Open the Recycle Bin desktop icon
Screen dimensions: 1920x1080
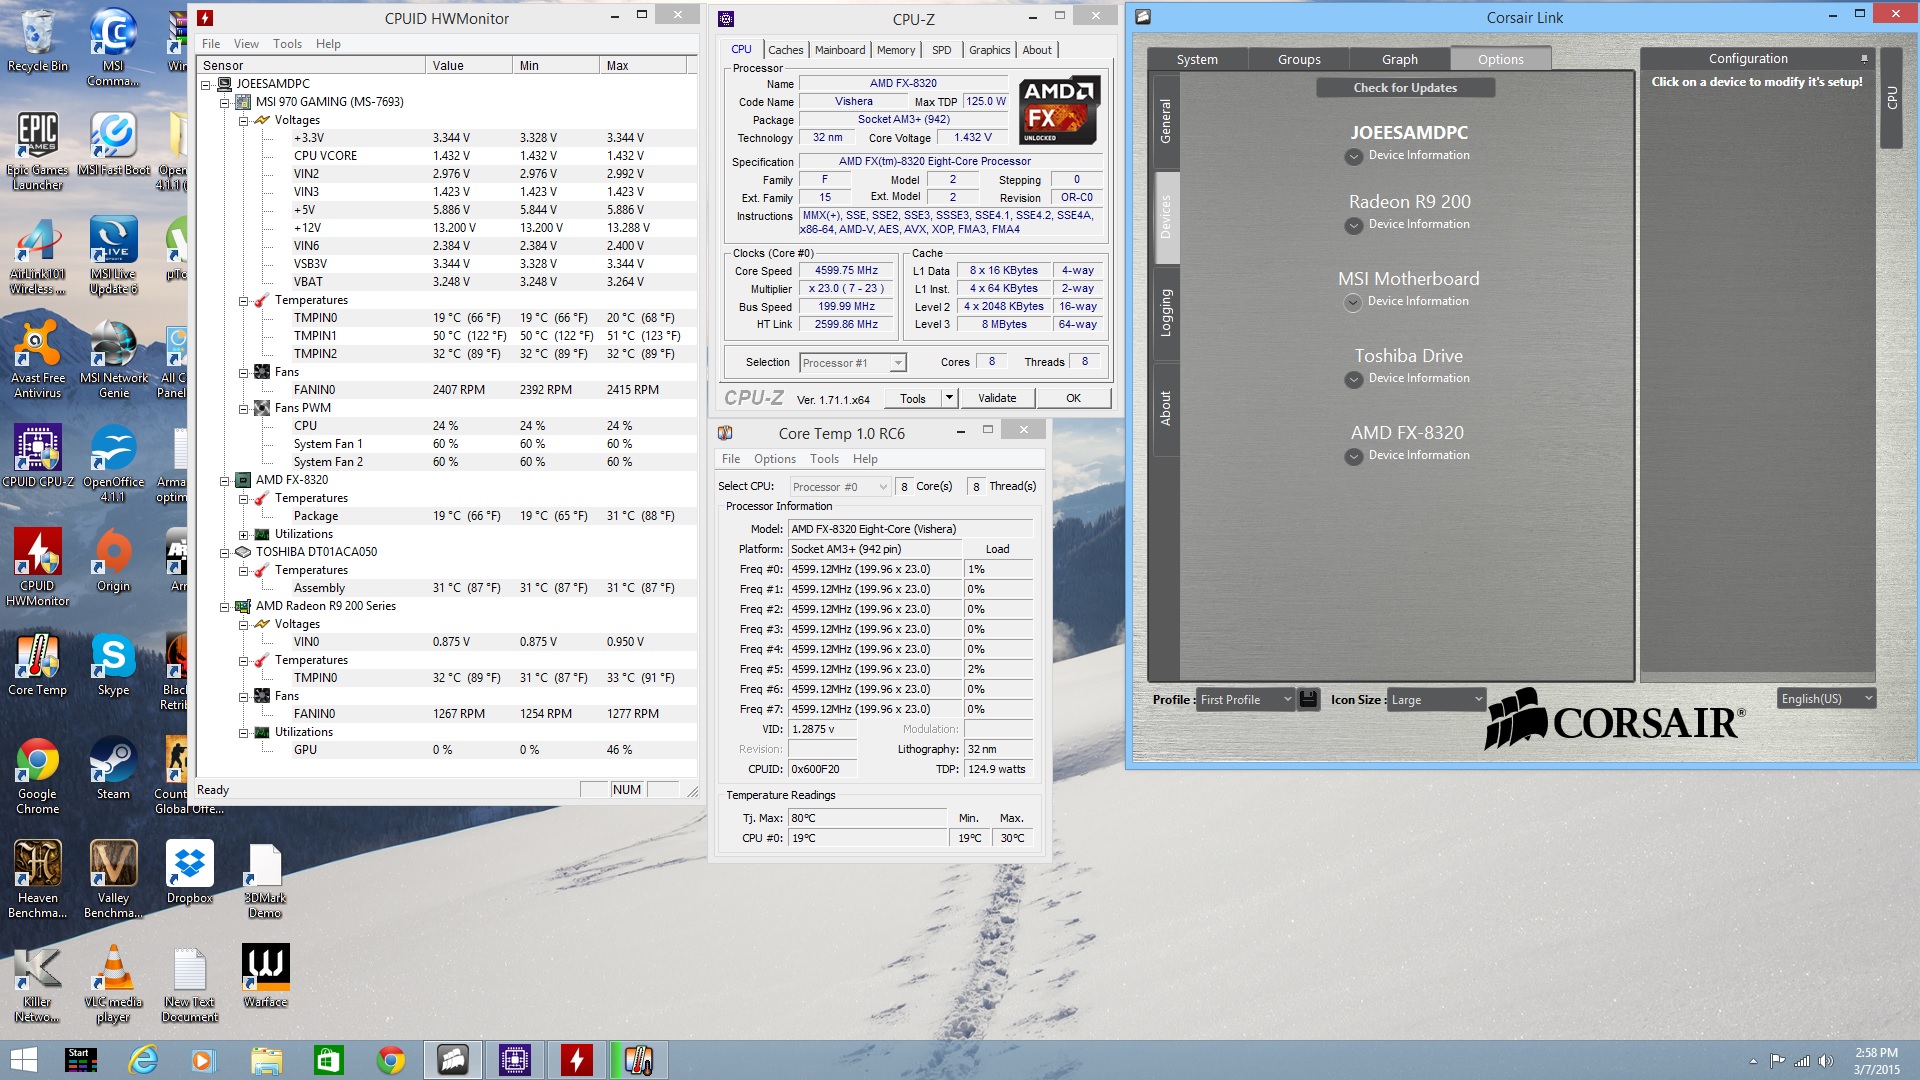click(x=38, y=42)
